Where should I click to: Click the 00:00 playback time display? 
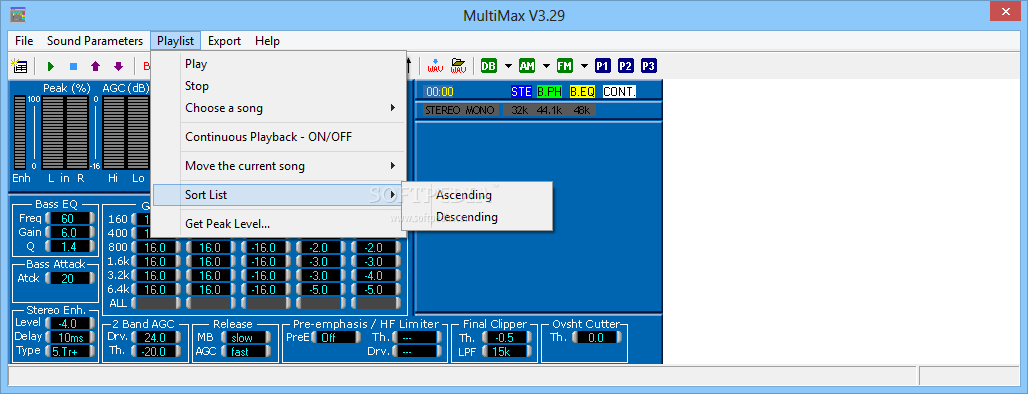click(x=440, y=92)
